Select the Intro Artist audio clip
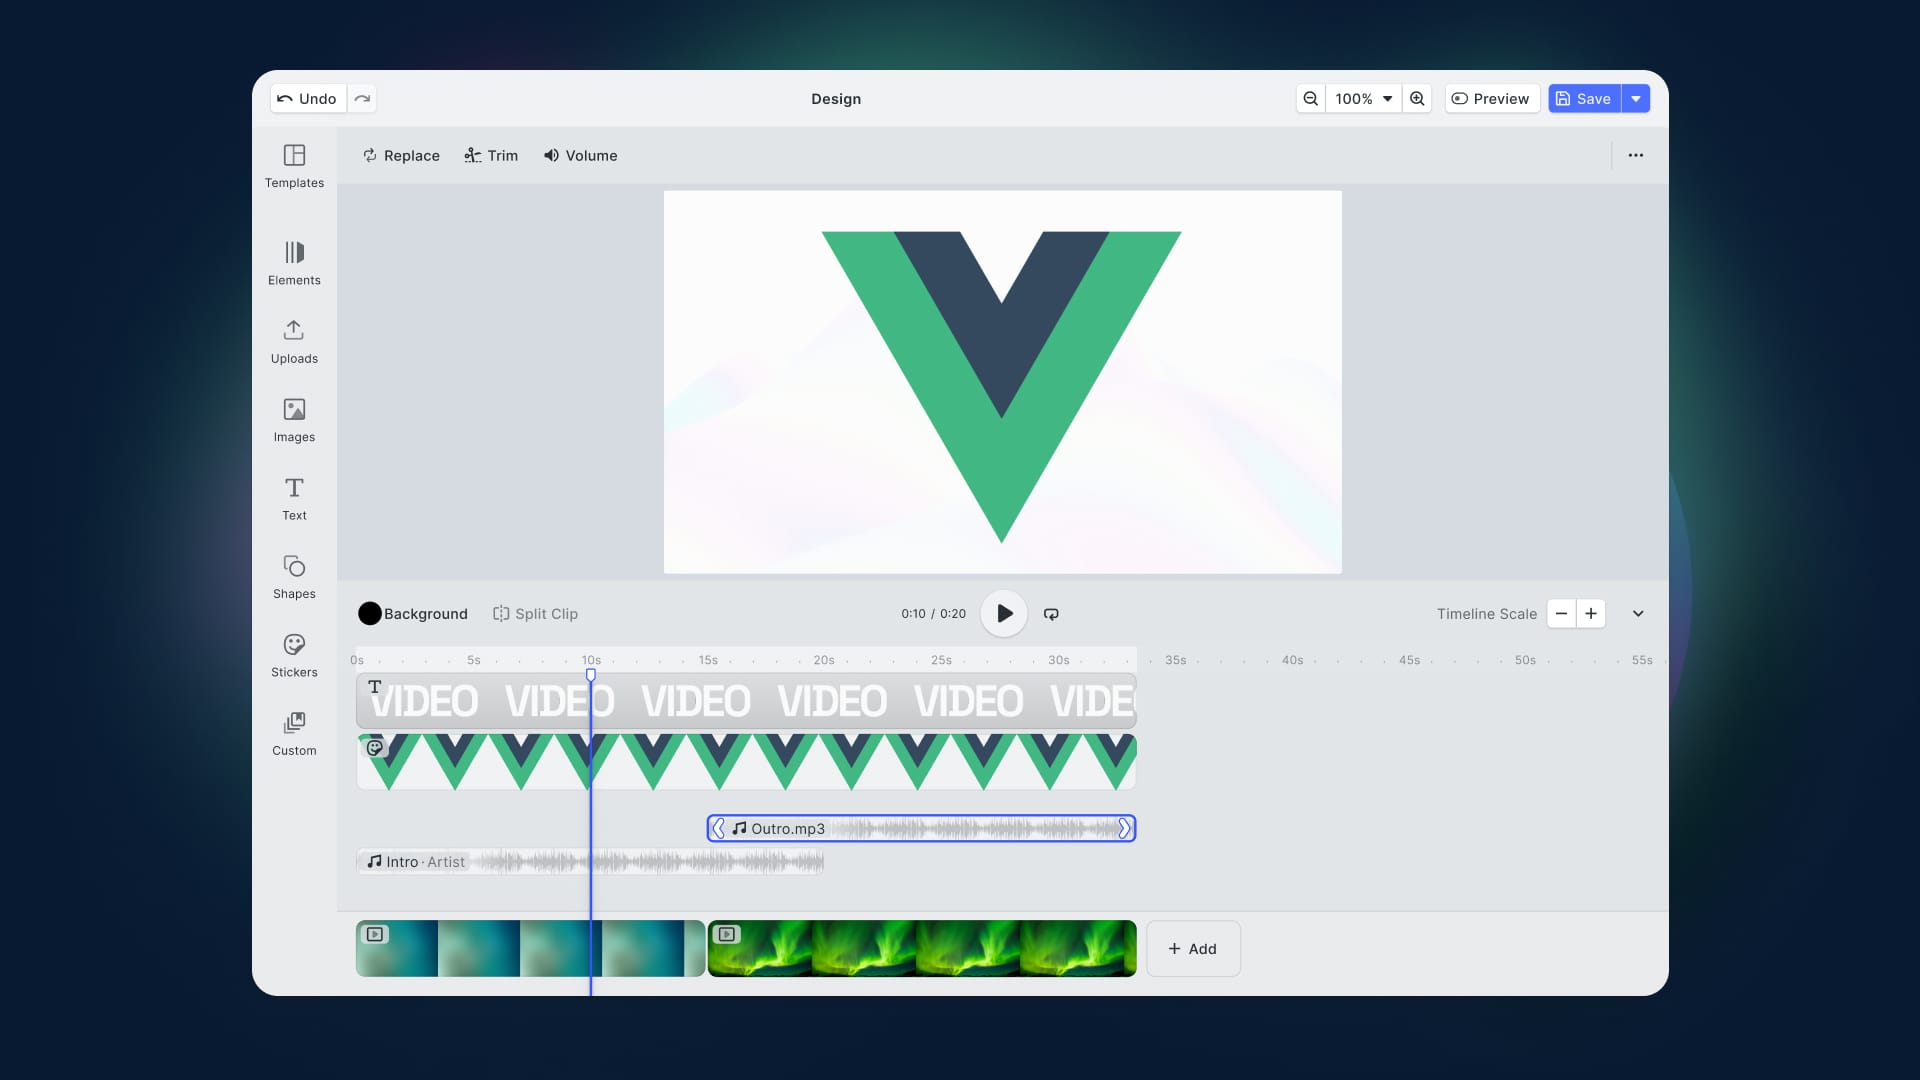1920x1080 pixels. click(590, 861)
